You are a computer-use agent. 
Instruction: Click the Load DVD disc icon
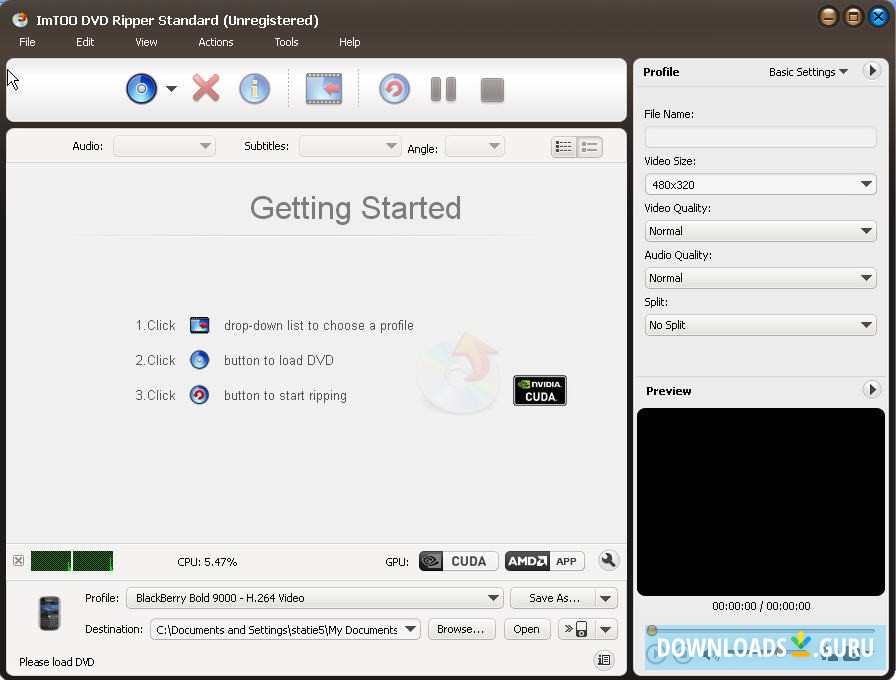point(140,88)
